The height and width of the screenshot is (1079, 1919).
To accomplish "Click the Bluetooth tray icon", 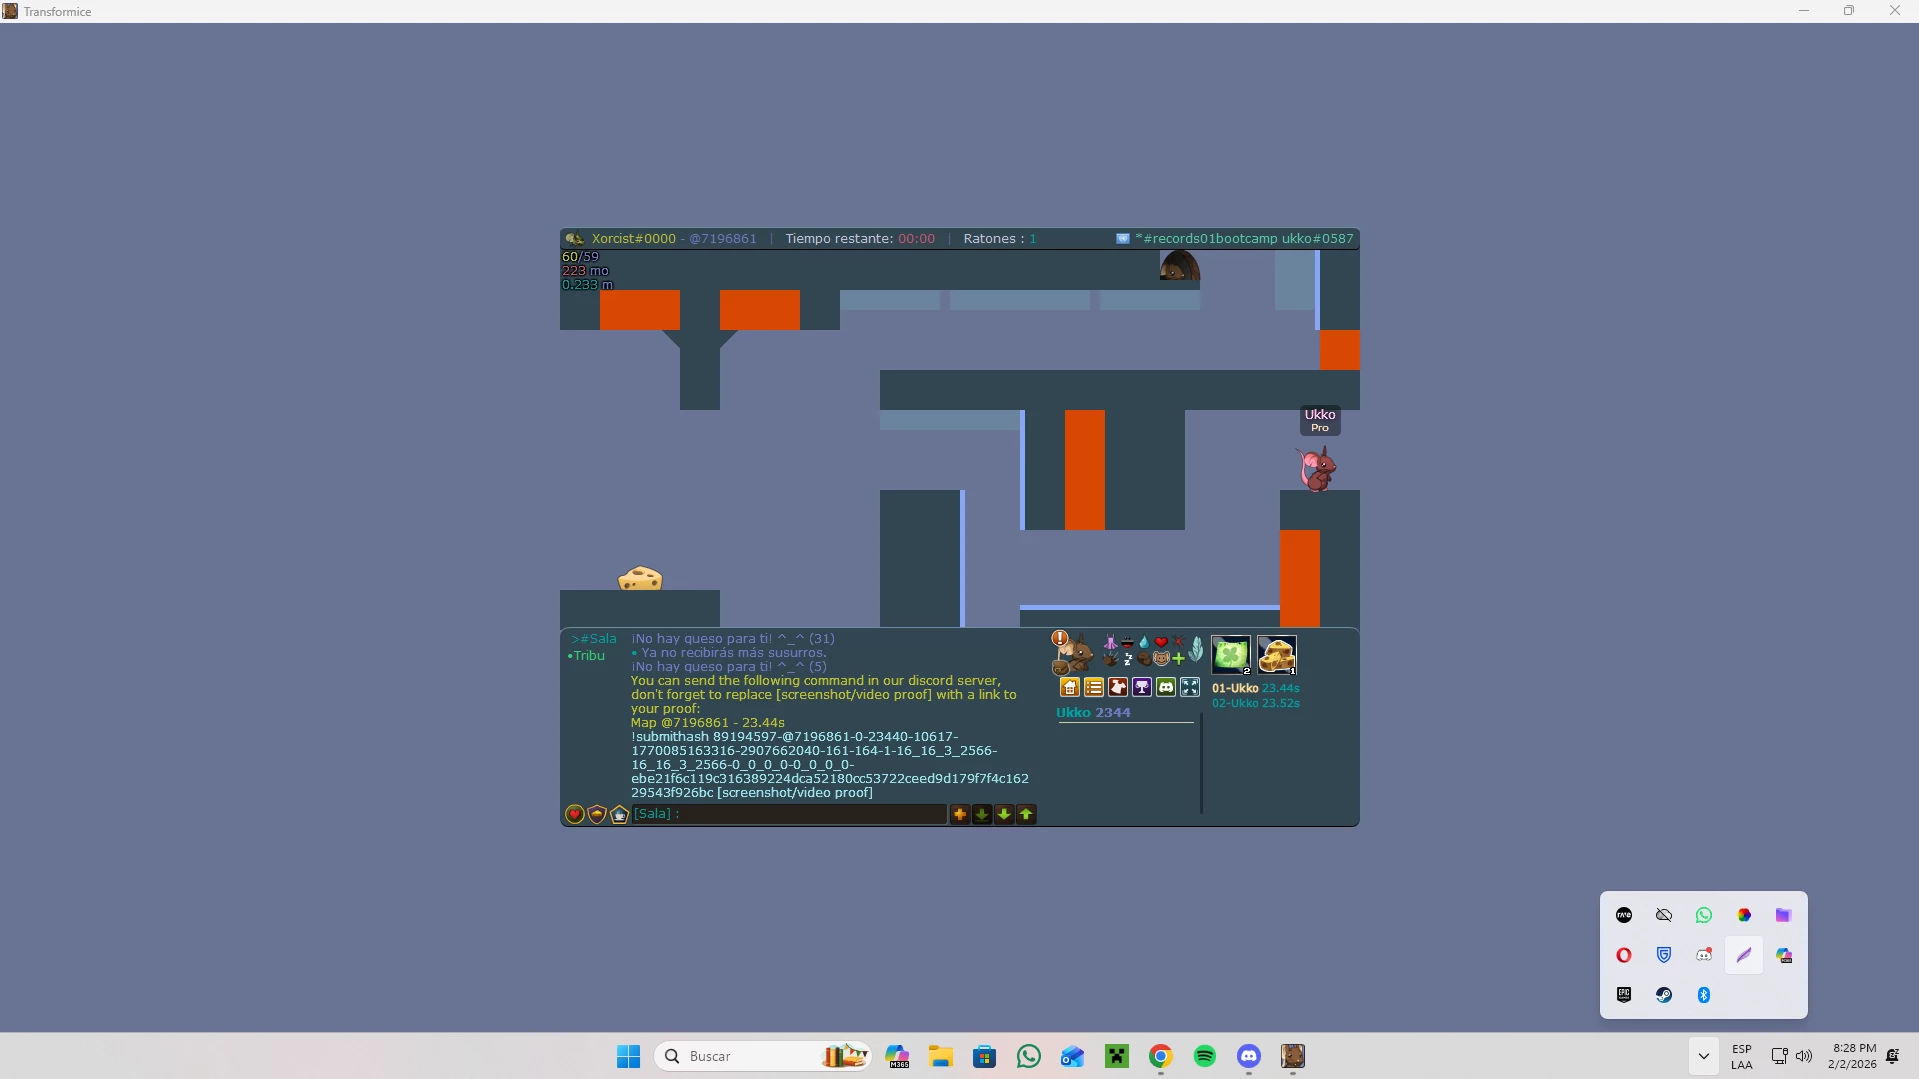I will (1704, 995).
